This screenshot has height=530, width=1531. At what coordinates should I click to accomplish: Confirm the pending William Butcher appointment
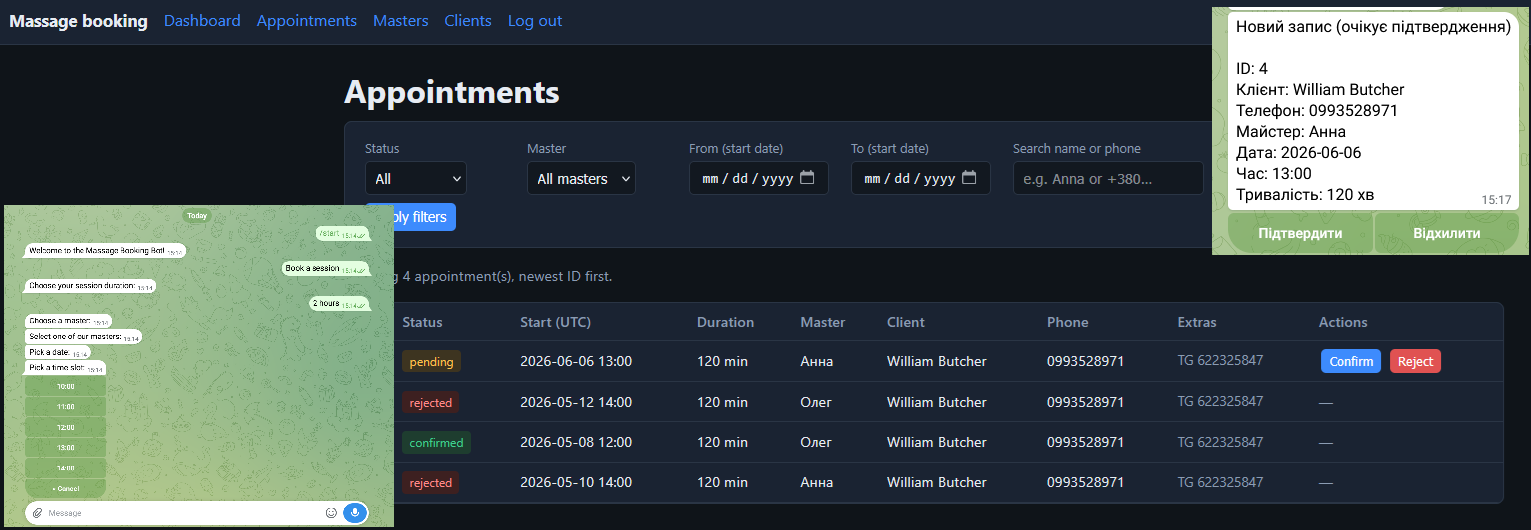click(x=1351, y=361)
